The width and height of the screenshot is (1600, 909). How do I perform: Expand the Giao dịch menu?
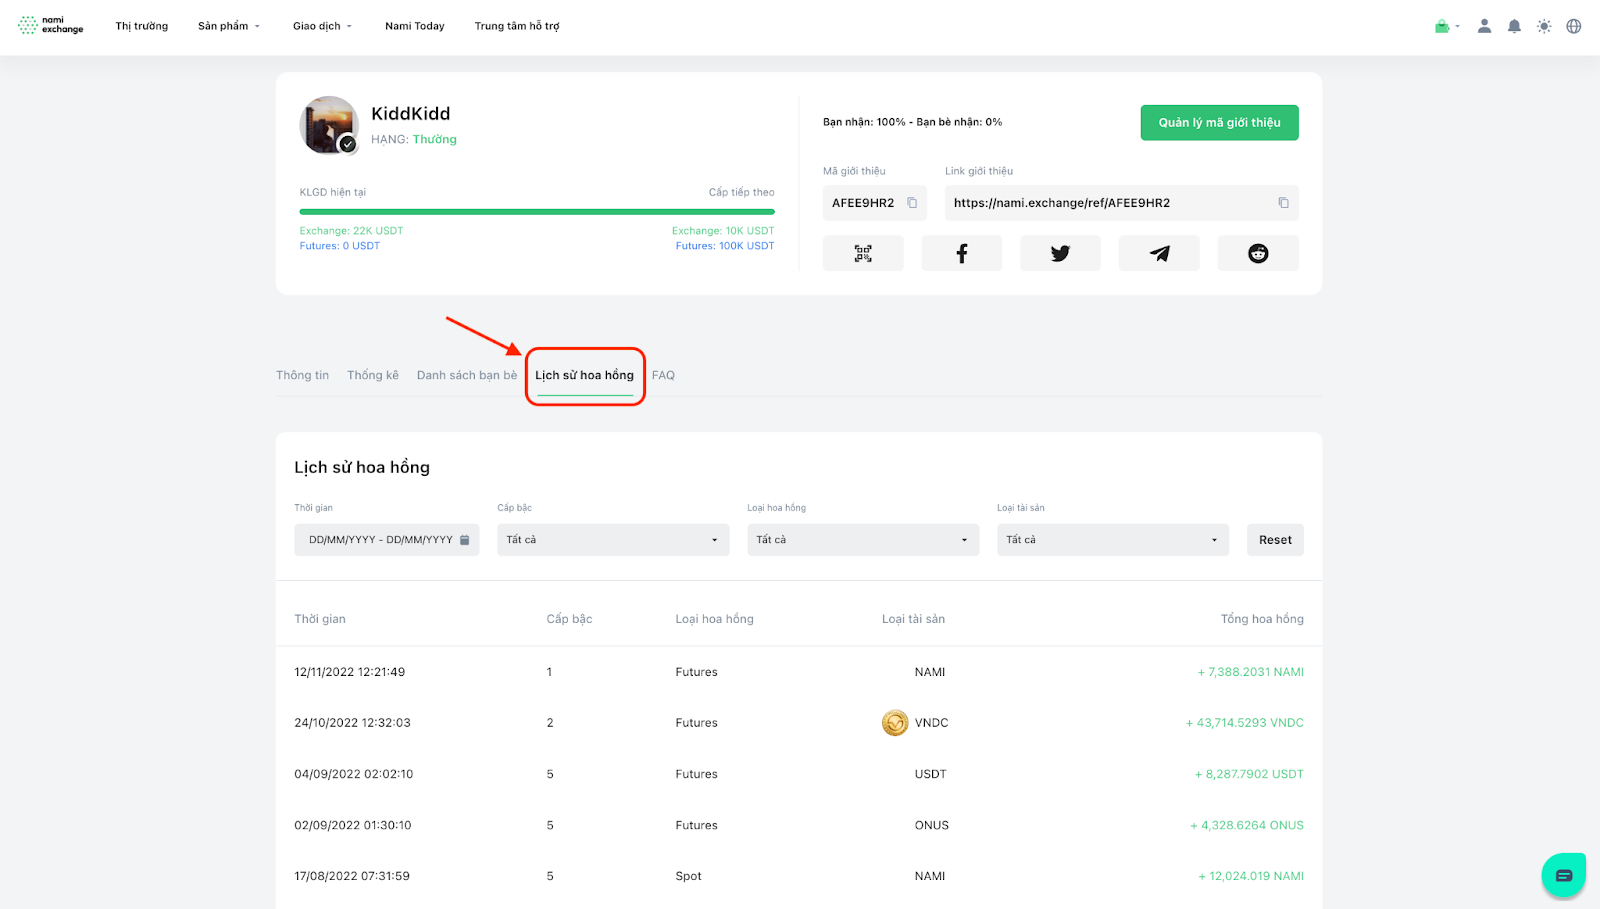click(322, 26)
